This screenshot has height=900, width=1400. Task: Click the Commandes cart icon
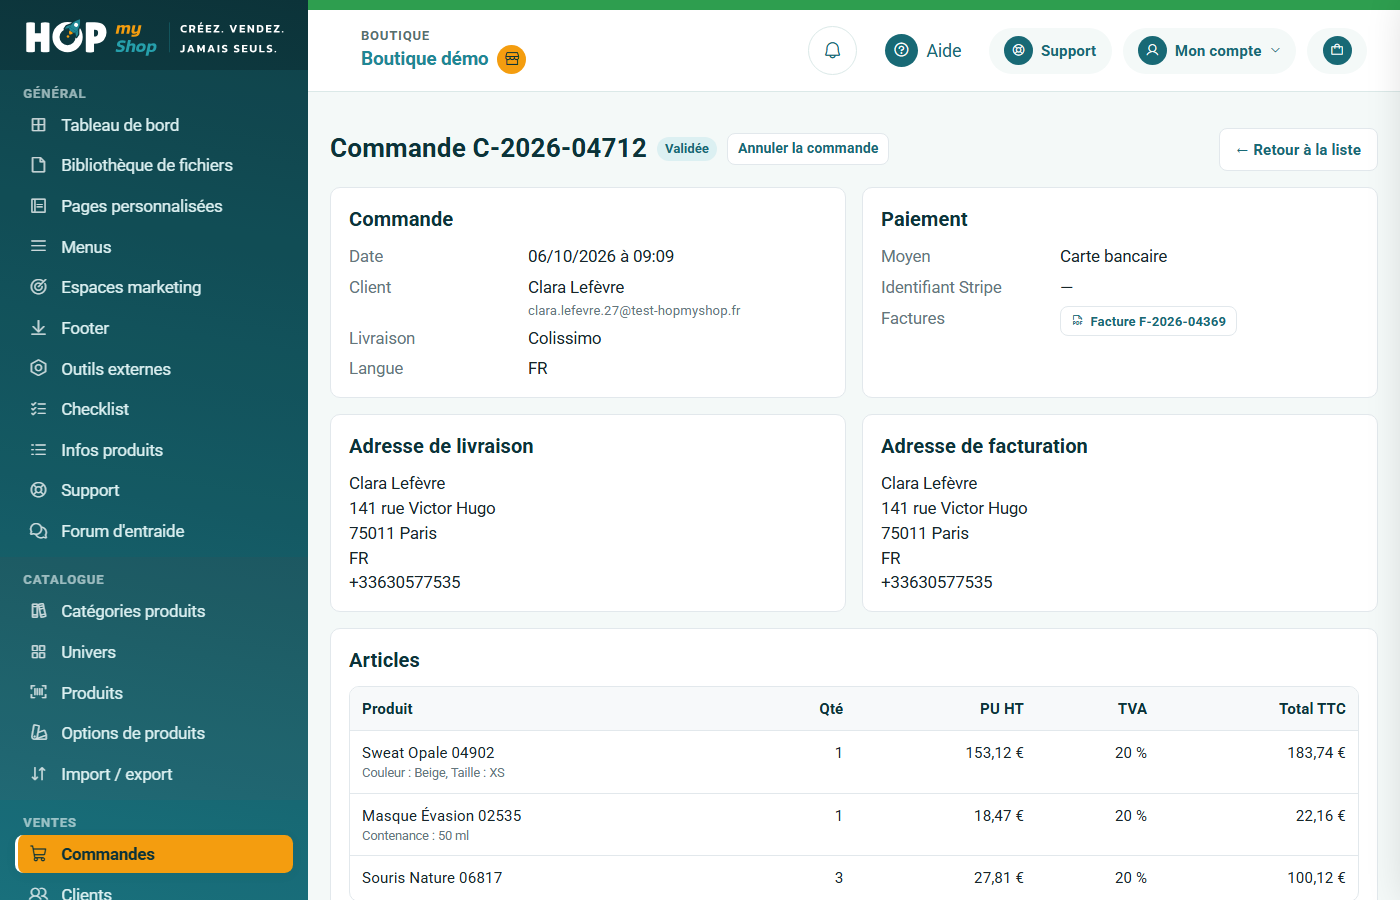point(39,854)
